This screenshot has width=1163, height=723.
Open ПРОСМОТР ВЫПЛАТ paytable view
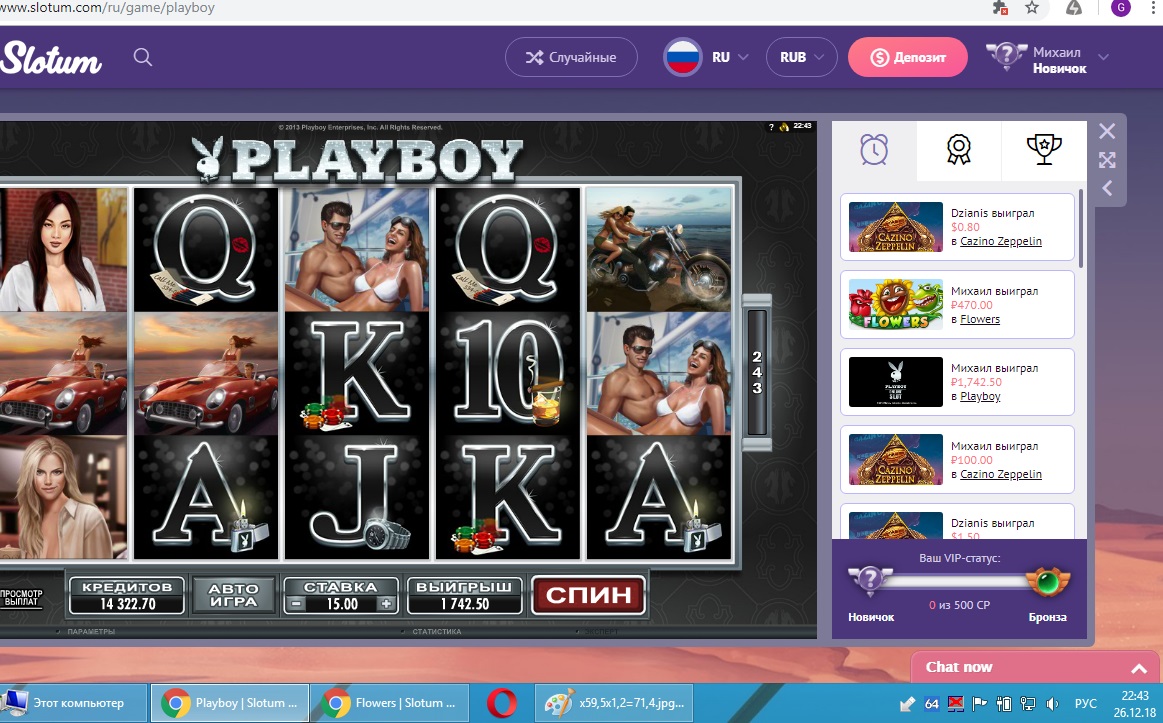tap(22, 598)
